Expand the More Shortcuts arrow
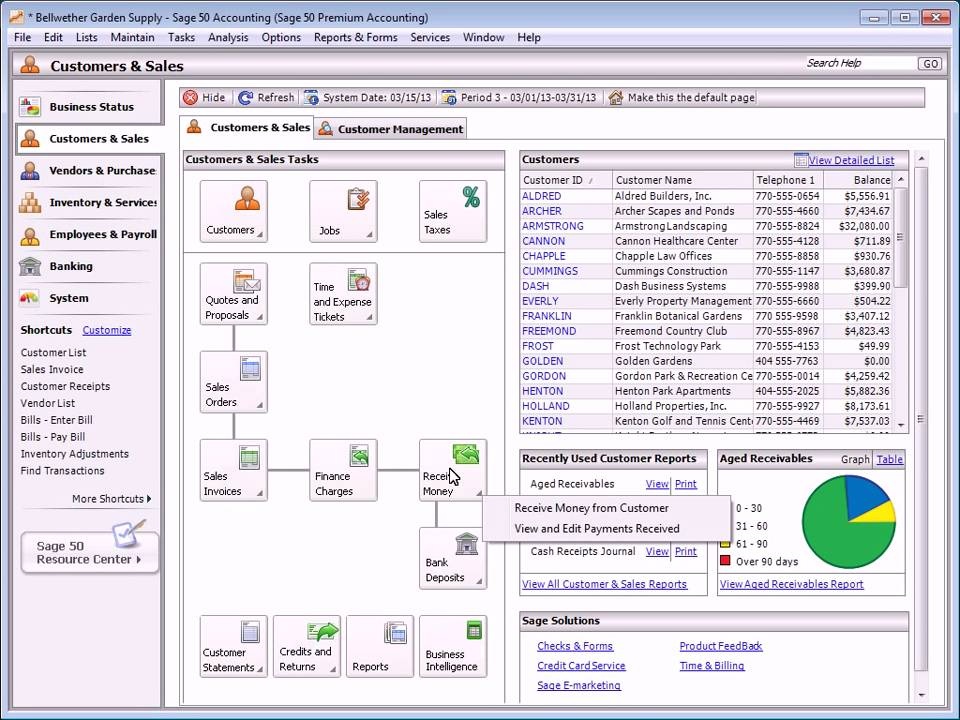The width and height of the screenshot is (960, 720). point(111,499)
